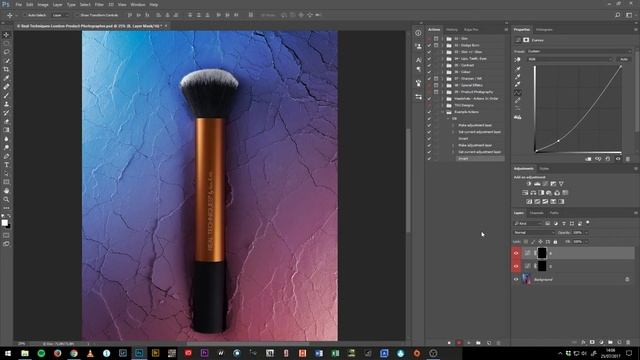Reset Curves adjustment to defaults

click(608, 159)
